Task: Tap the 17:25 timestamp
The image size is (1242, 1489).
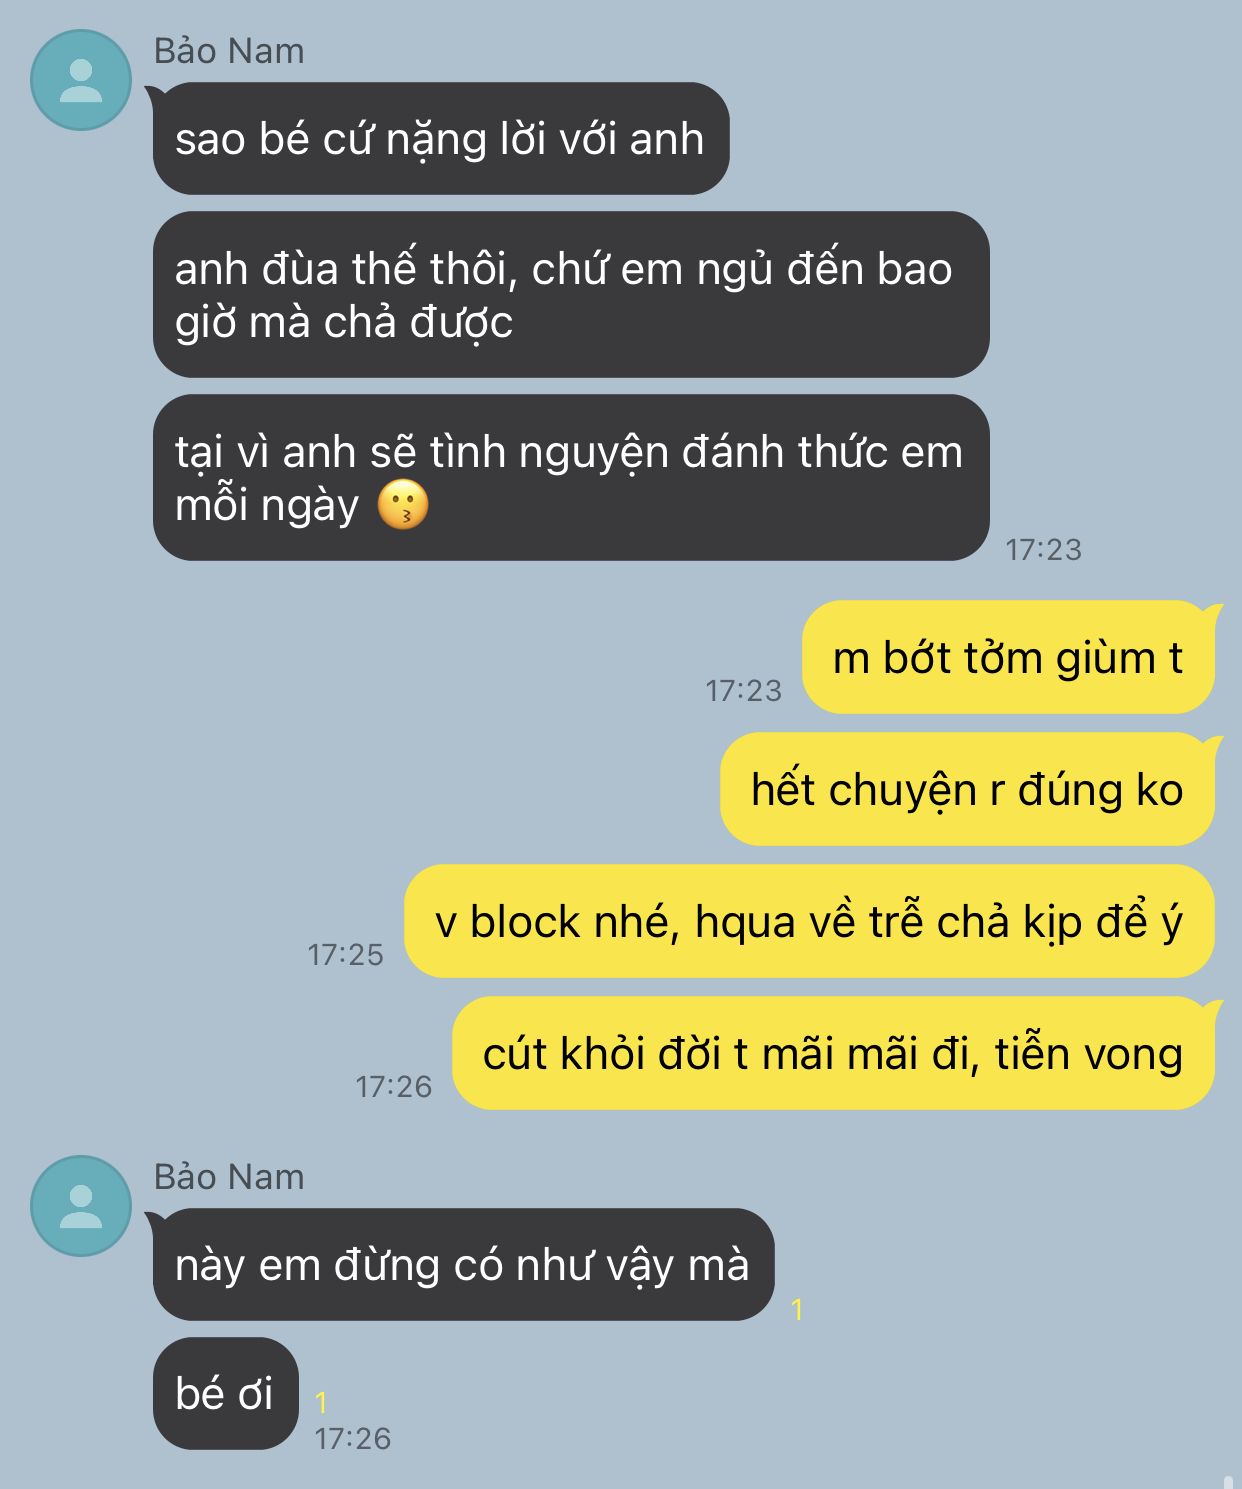Action: point(345,955)
